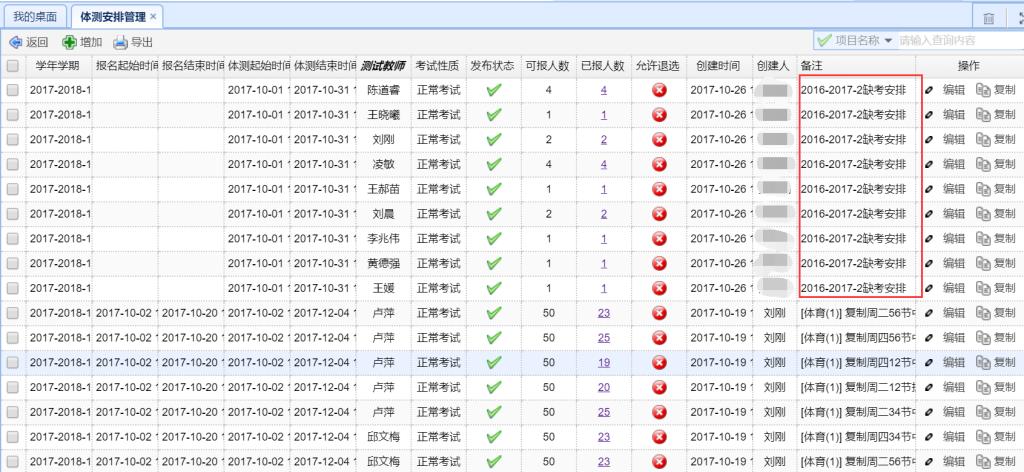Viewport: 1024px width, 472px height.
Task: Select the 体测安排管理 tab
Action: pos(113,18)
